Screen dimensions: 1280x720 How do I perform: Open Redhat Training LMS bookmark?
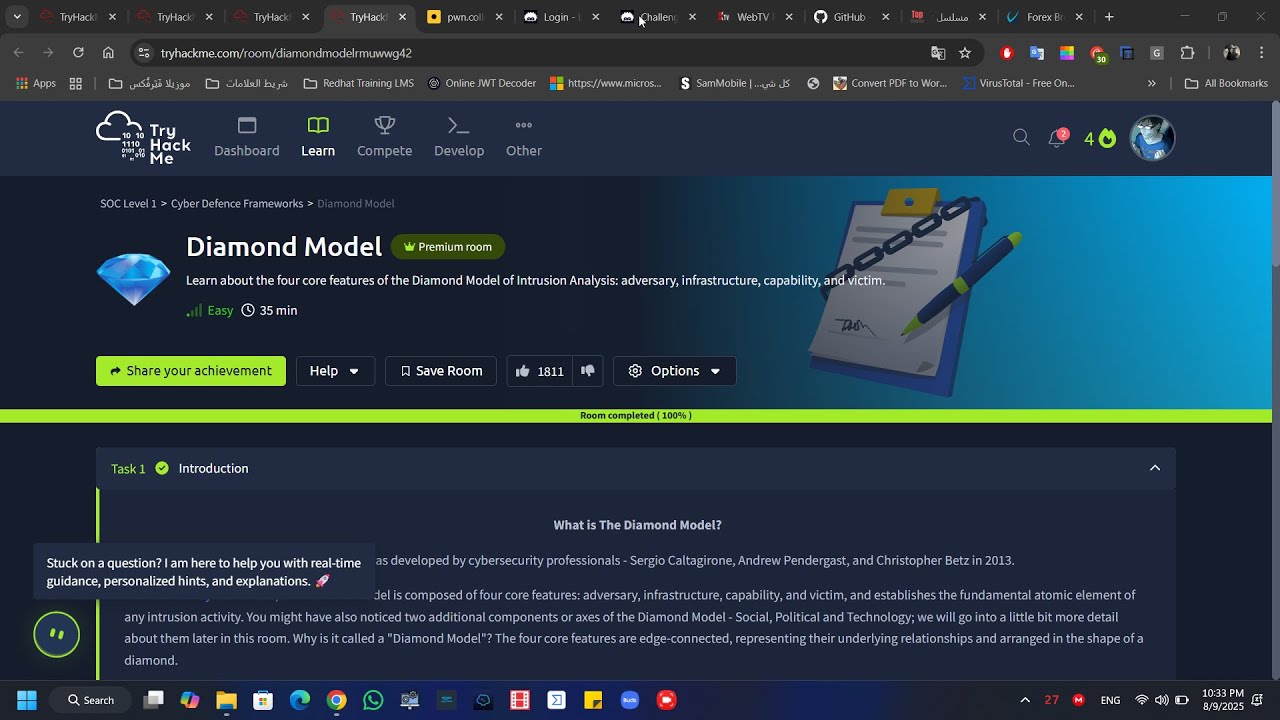pyautogui.click(x=358, y=83)
